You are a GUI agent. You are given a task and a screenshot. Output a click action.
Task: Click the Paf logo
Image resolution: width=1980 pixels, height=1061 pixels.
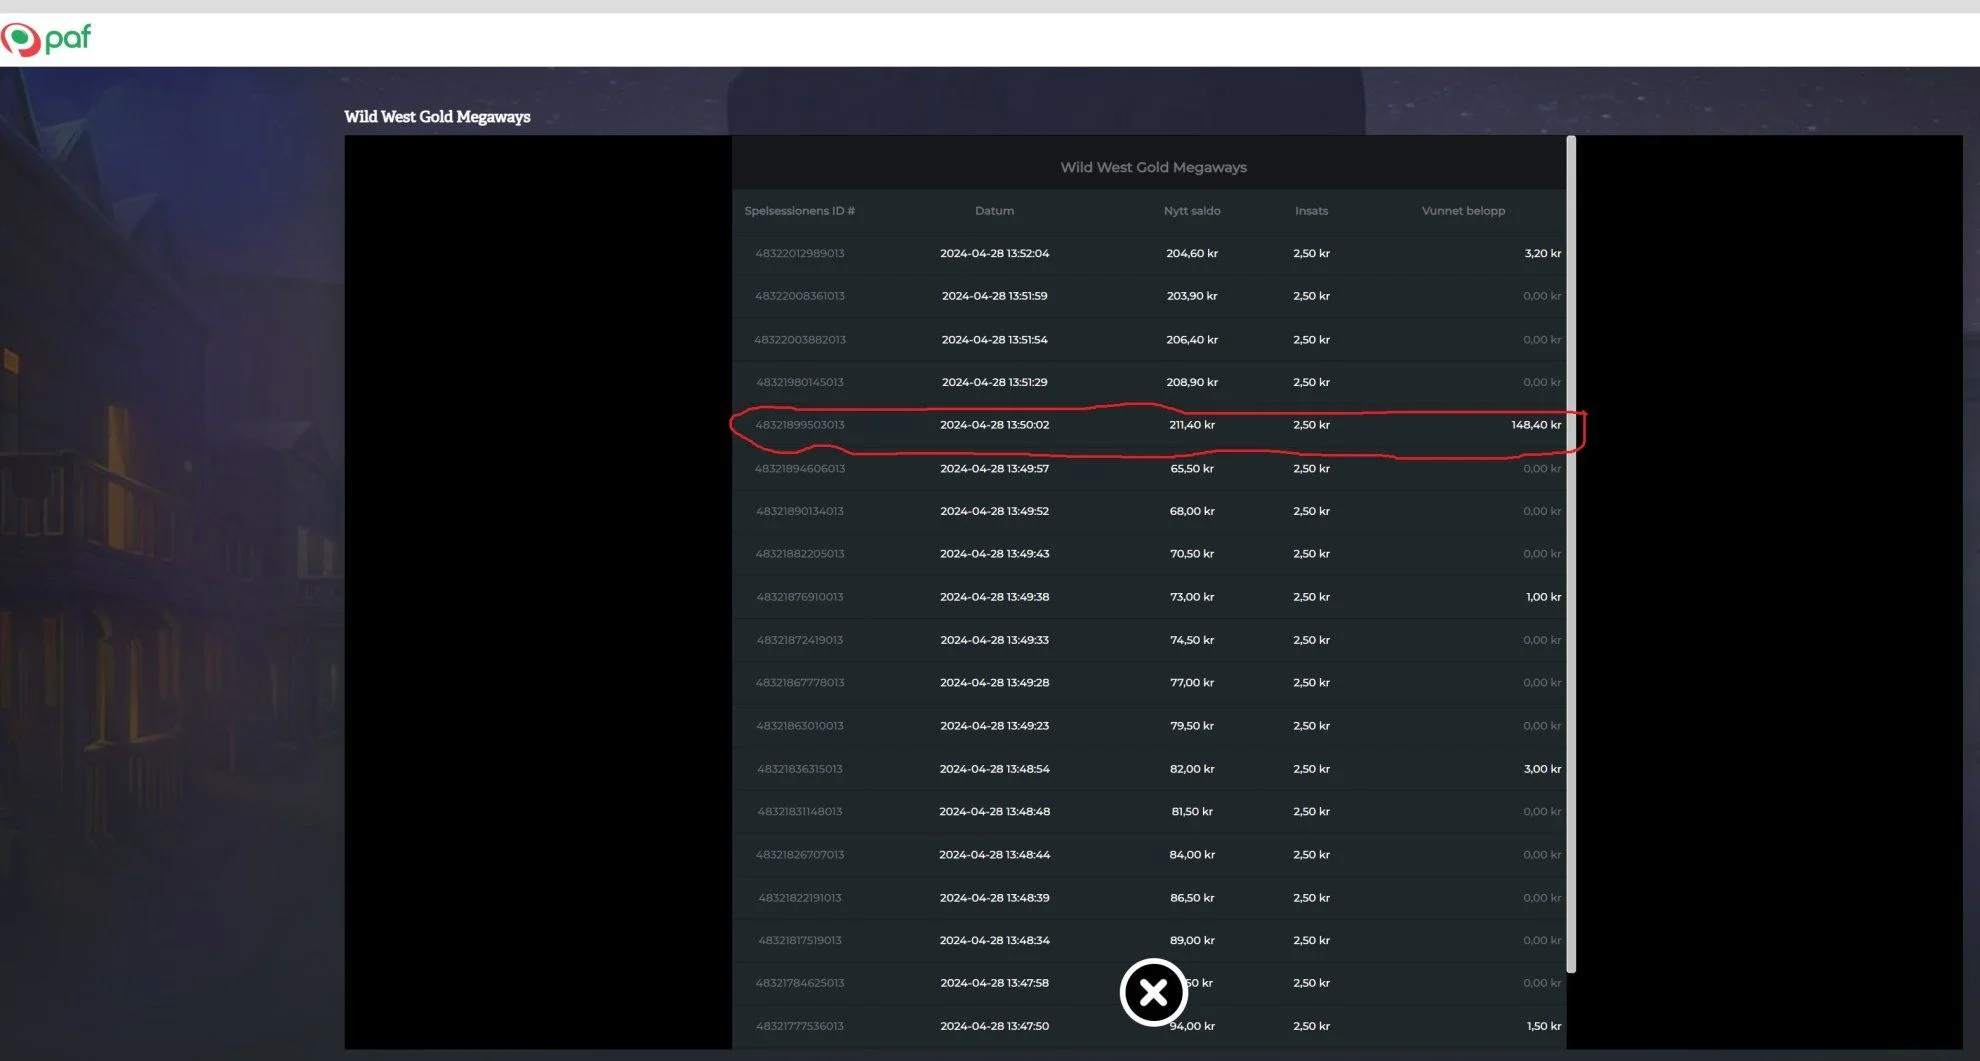coord(46,39)
